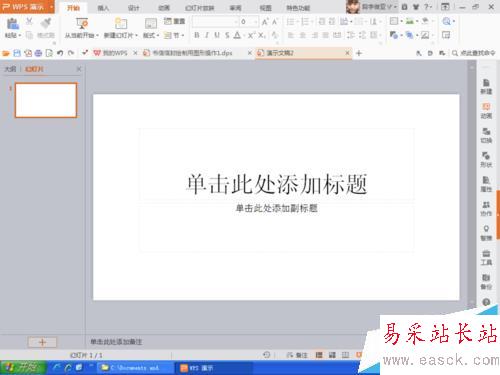This screenshot has width=500, height=375.
Task: Open the Animation ribbon tab
Action: pos(164,8)
